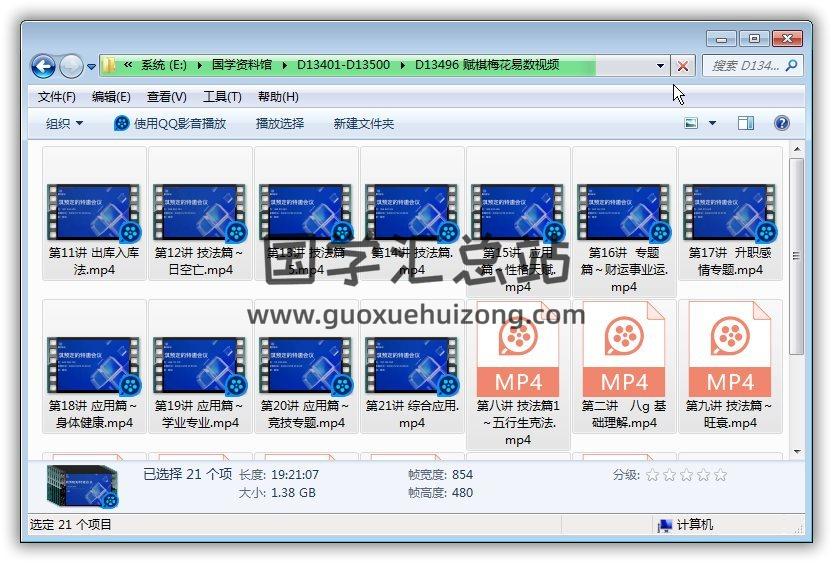Screen dimensions: 833x563
Task: Select 第17讲 升职感情专题.mp4 thumbnail
Action: click(x=730, y=212)
